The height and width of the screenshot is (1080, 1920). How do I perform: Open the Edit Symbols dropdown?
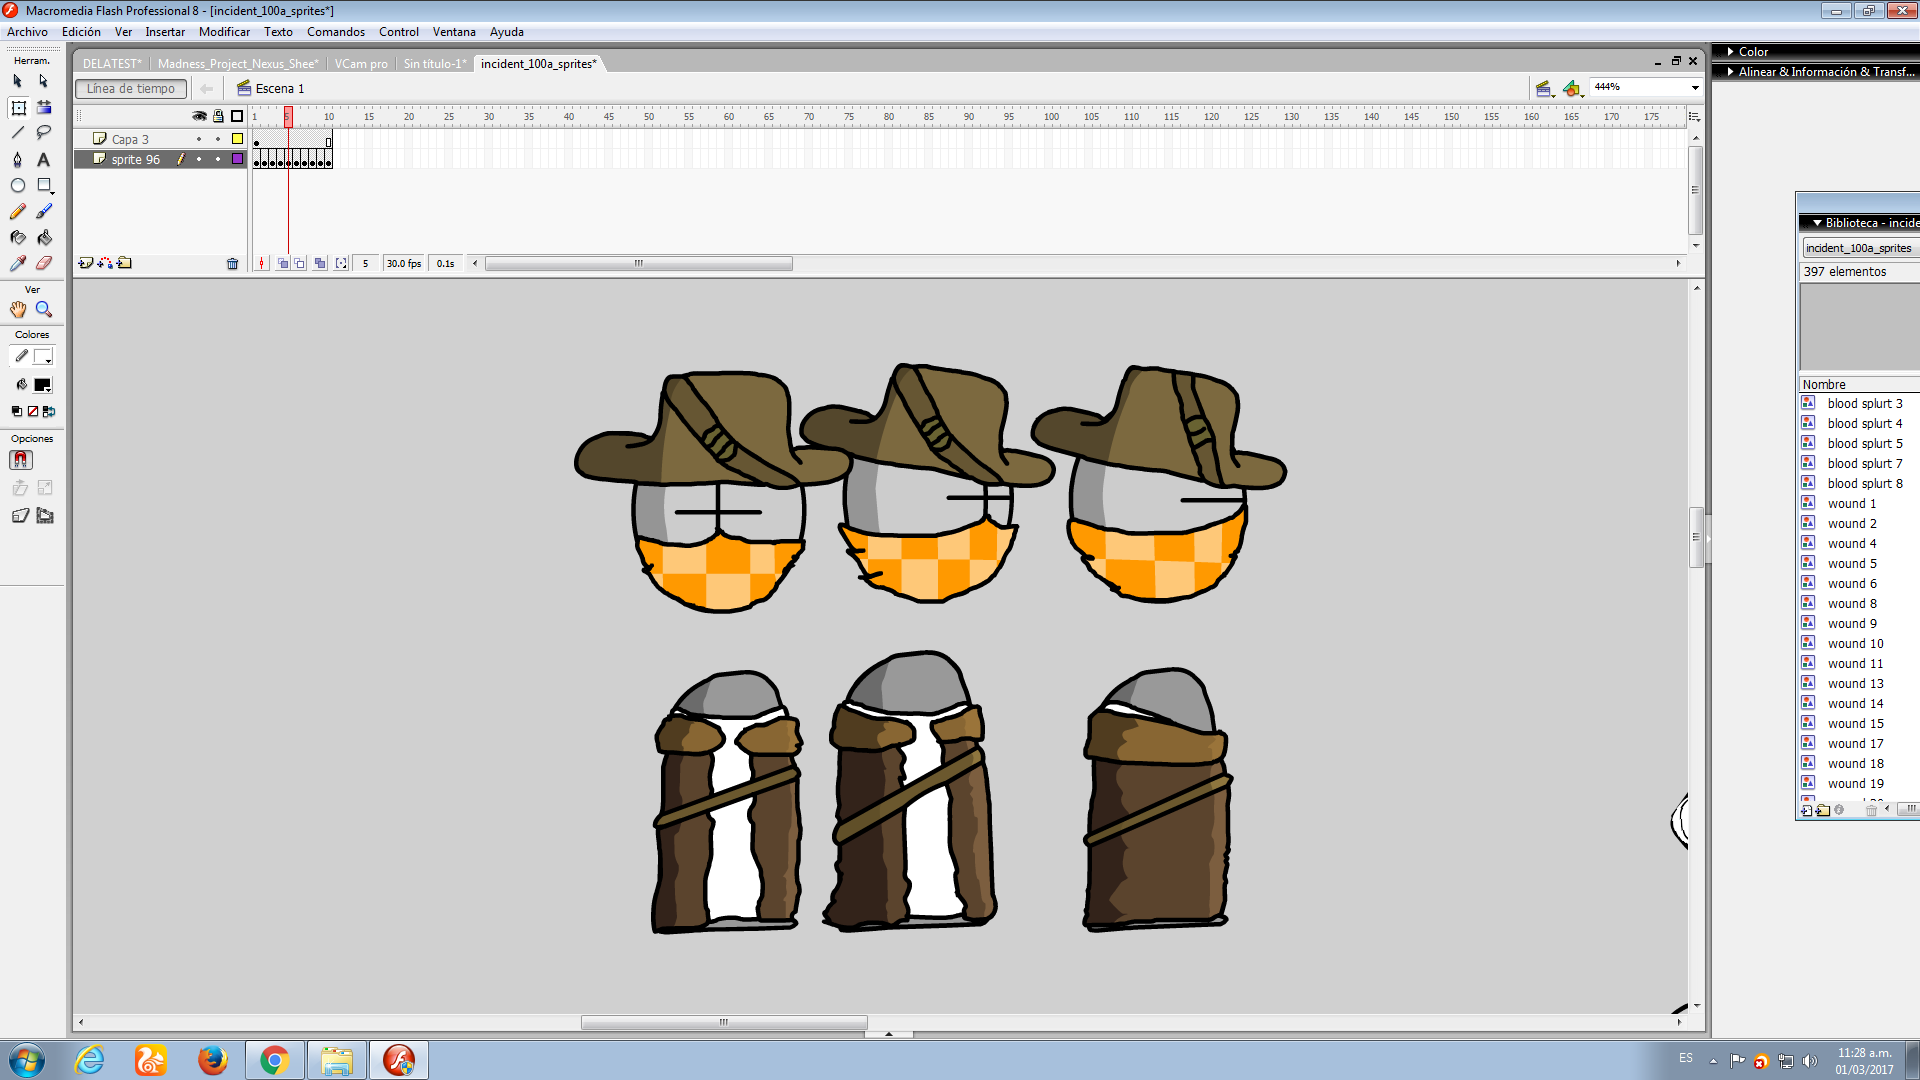pyautogui.click(x=1573, y=89)
